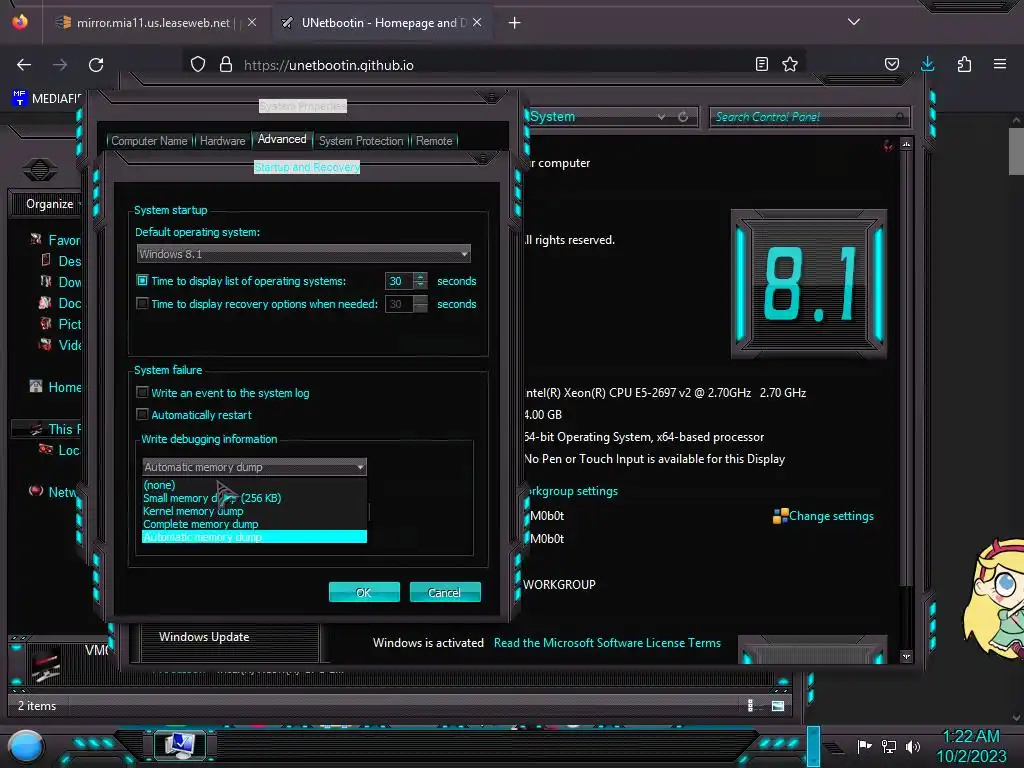This screenshot has width=1024, height=768.
Task: Choose Kernel memory dump option
Action: 255,511
